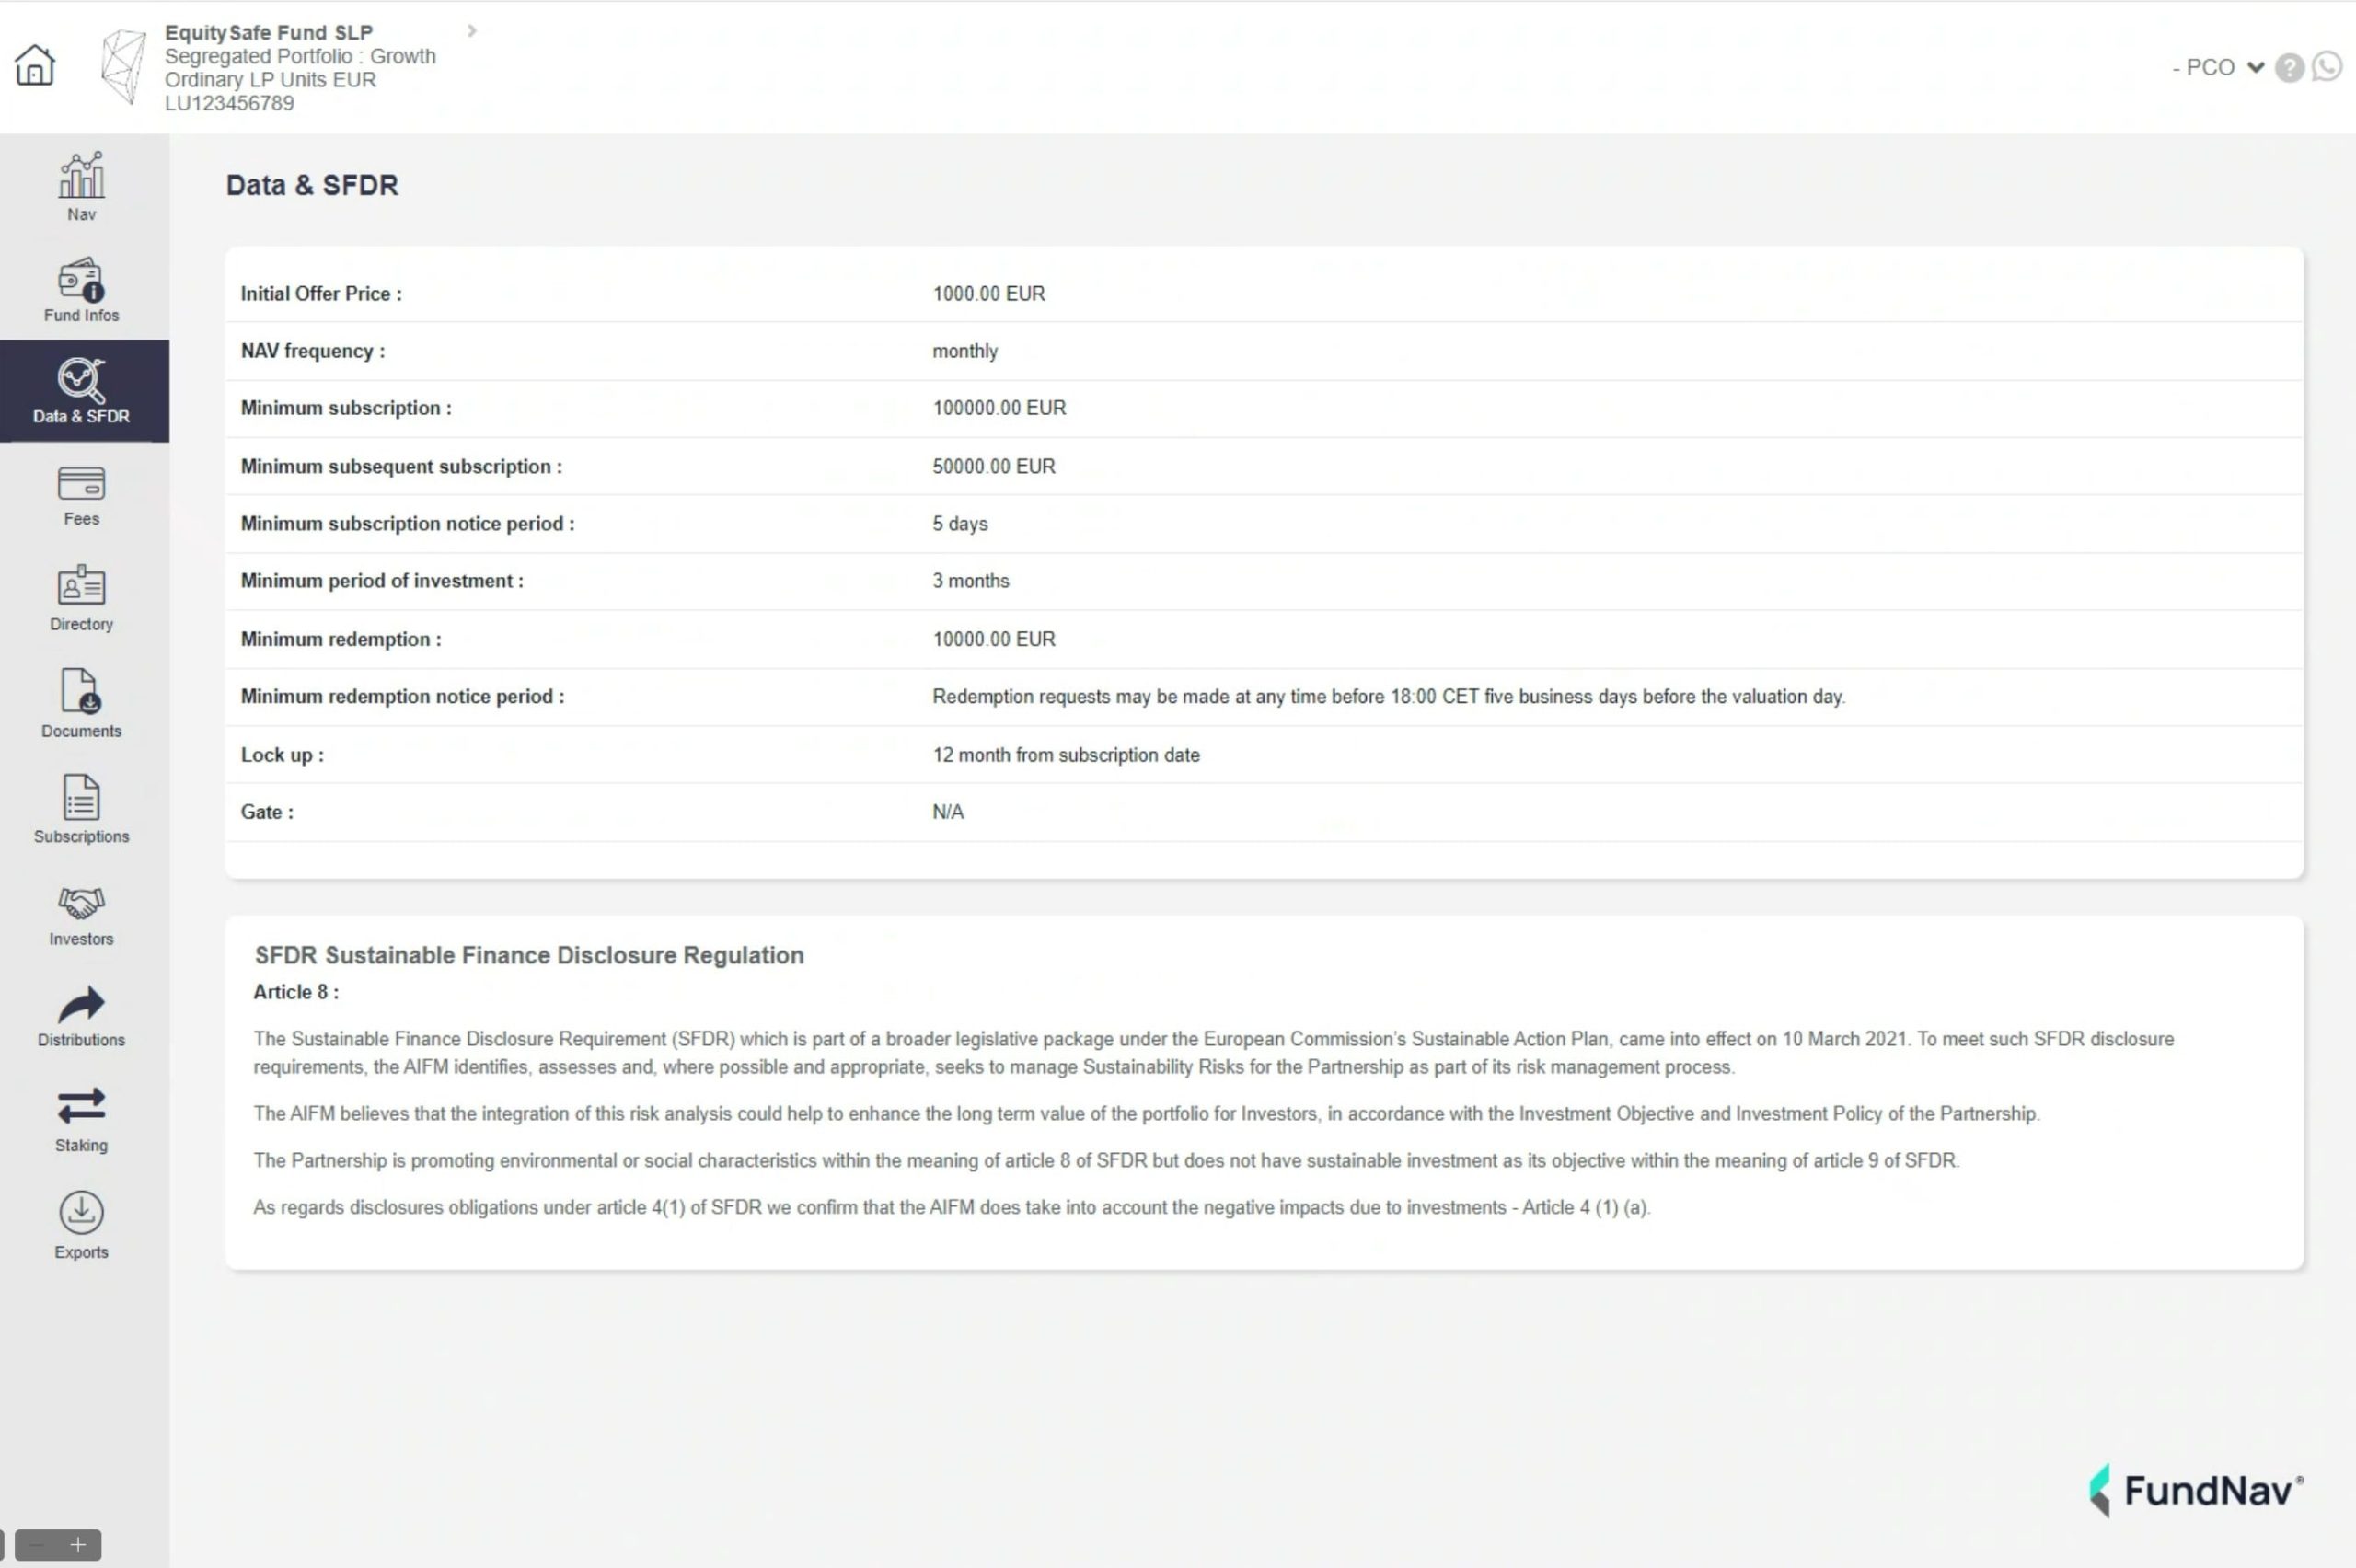
Task: Click the 12 month lock up value
Action: pyautogui.click(x=1066, y=755)
